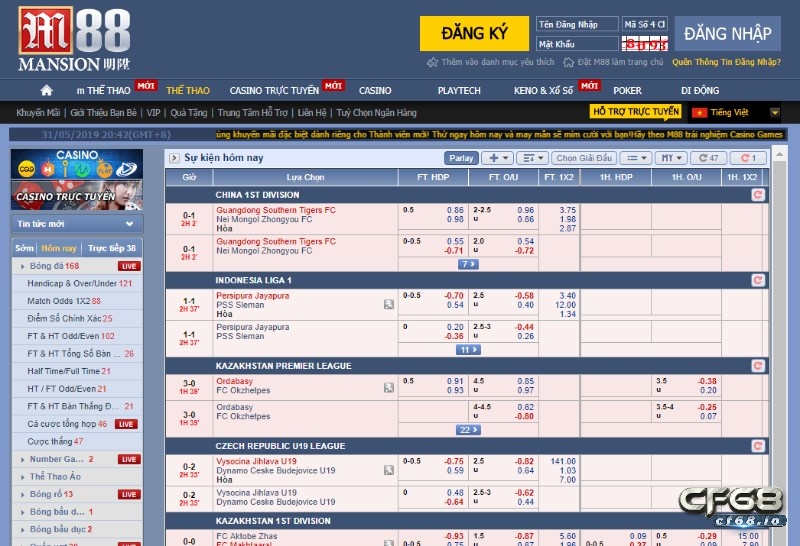
Task: Open the language selector dropdown arrow
Action: click(774, 113)
